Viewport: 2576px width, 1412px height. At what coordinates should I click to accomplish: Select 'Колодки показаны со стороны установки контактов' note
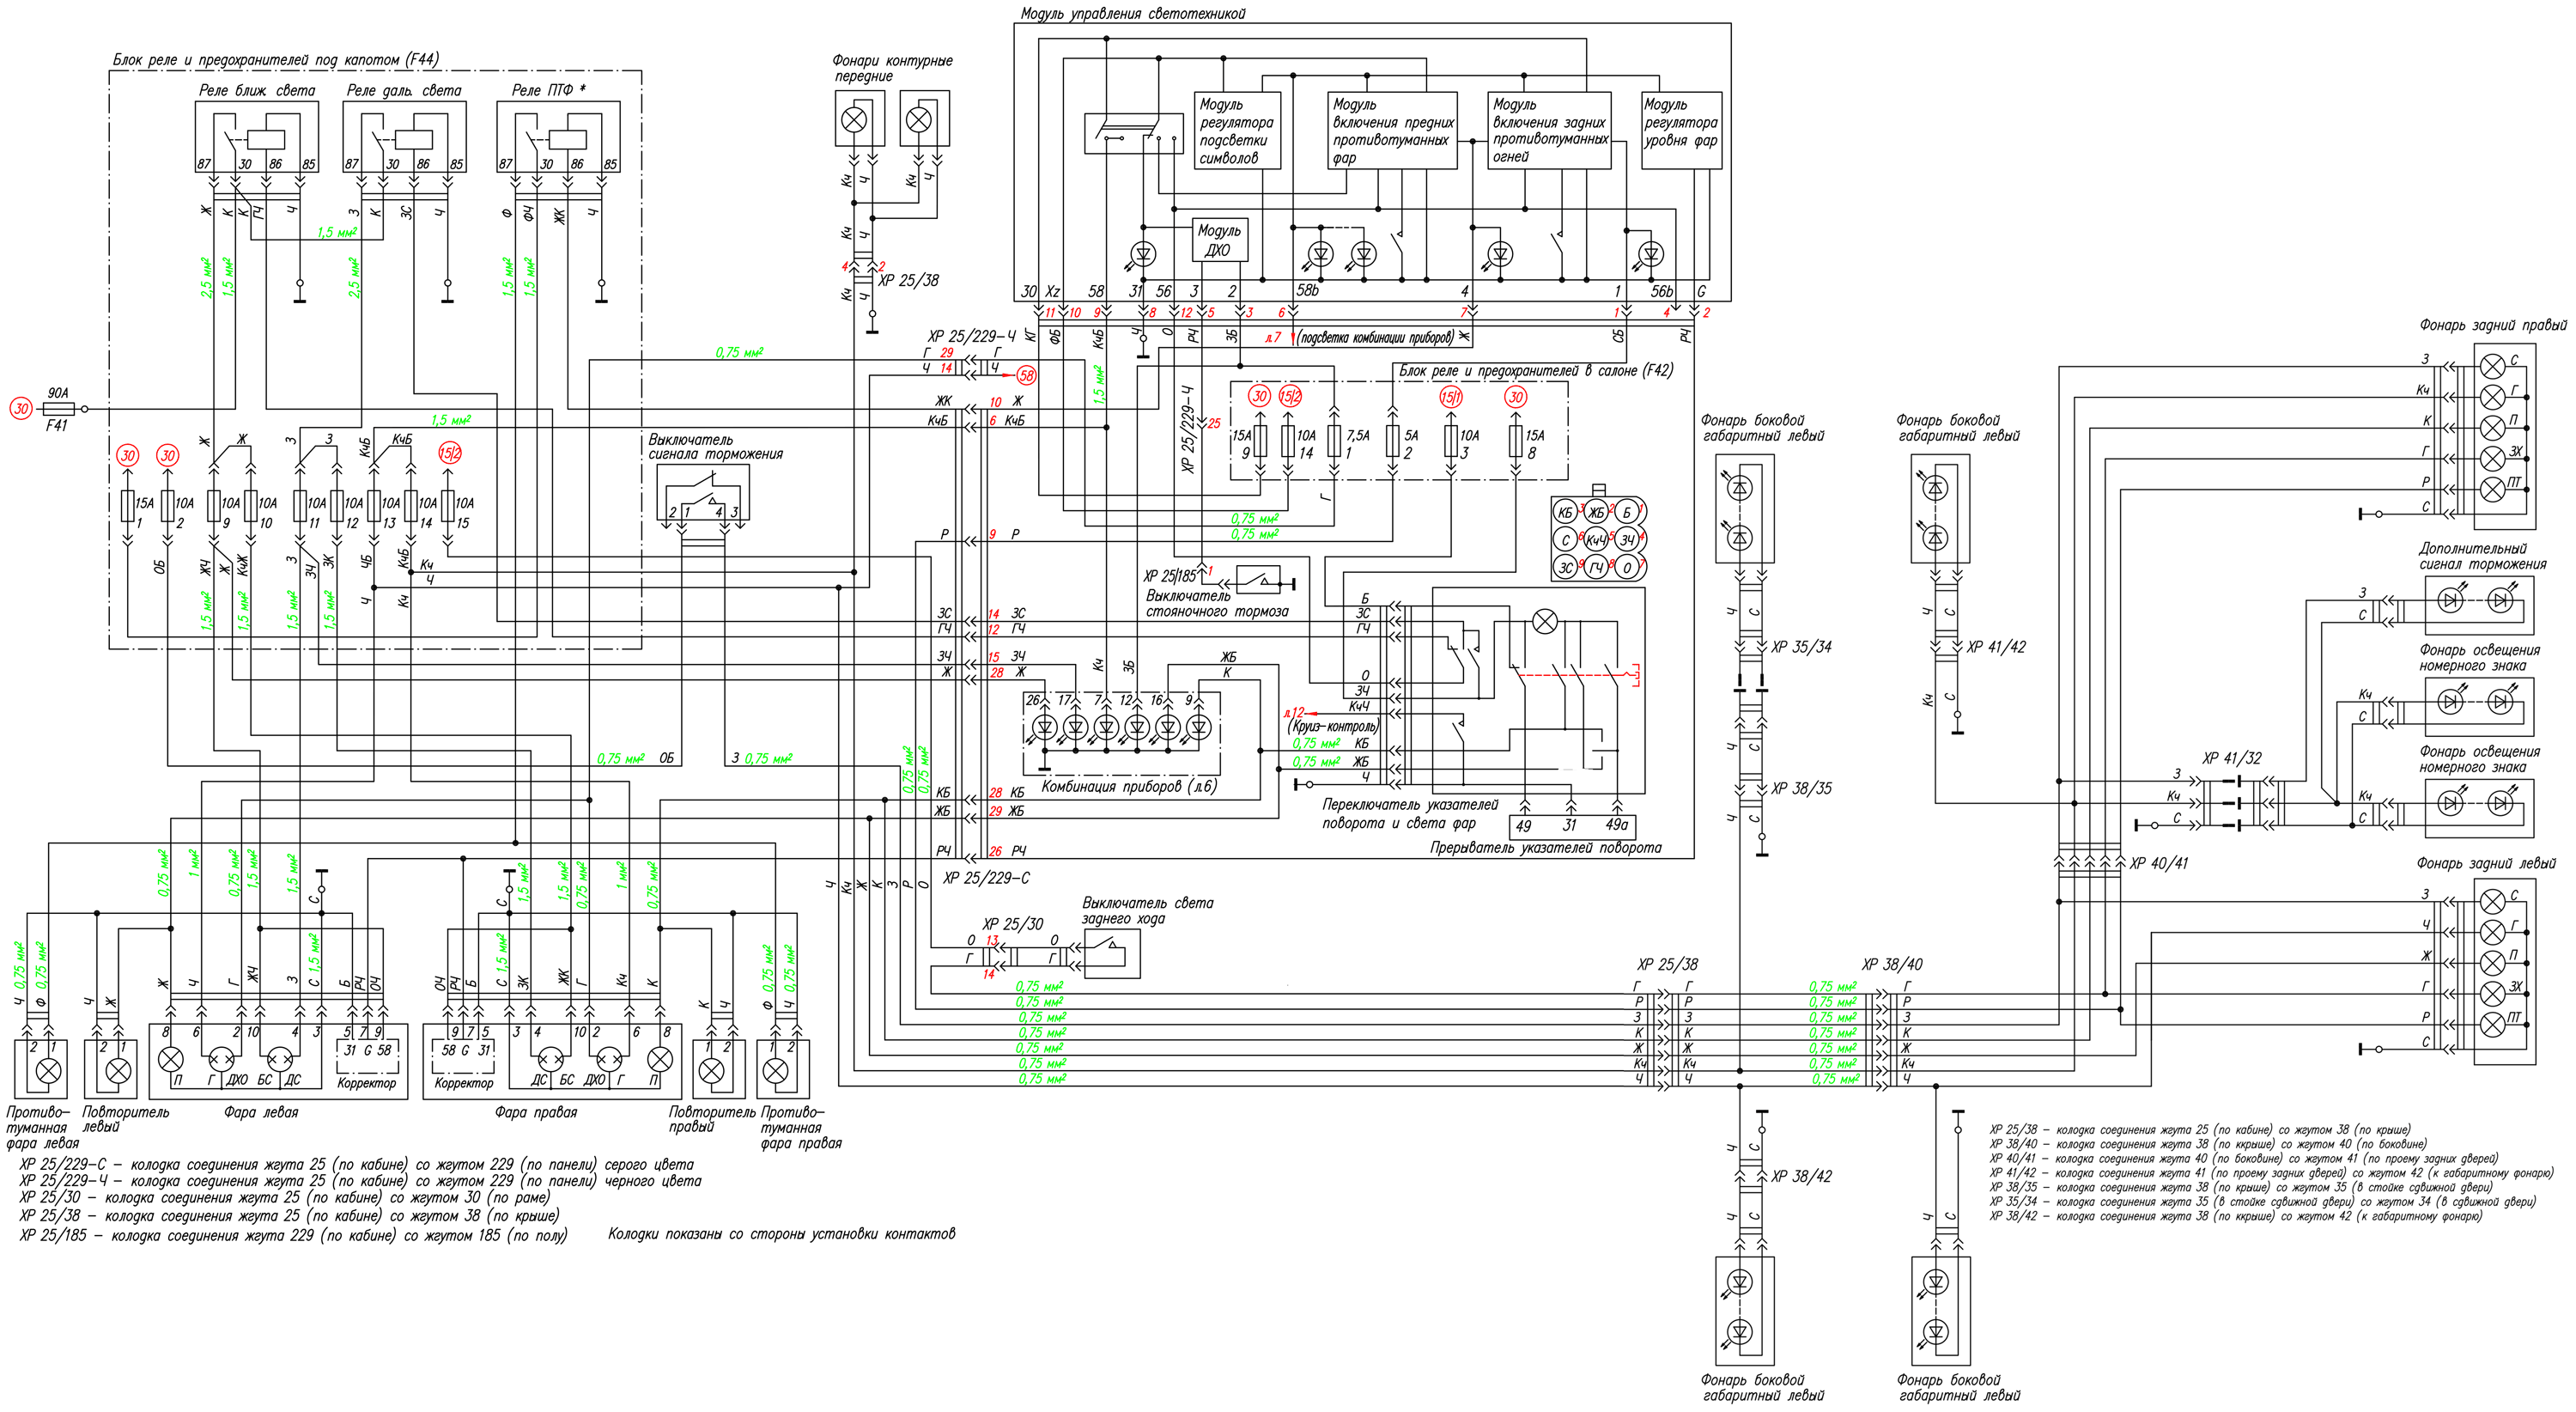click(x=781, y=1234)
